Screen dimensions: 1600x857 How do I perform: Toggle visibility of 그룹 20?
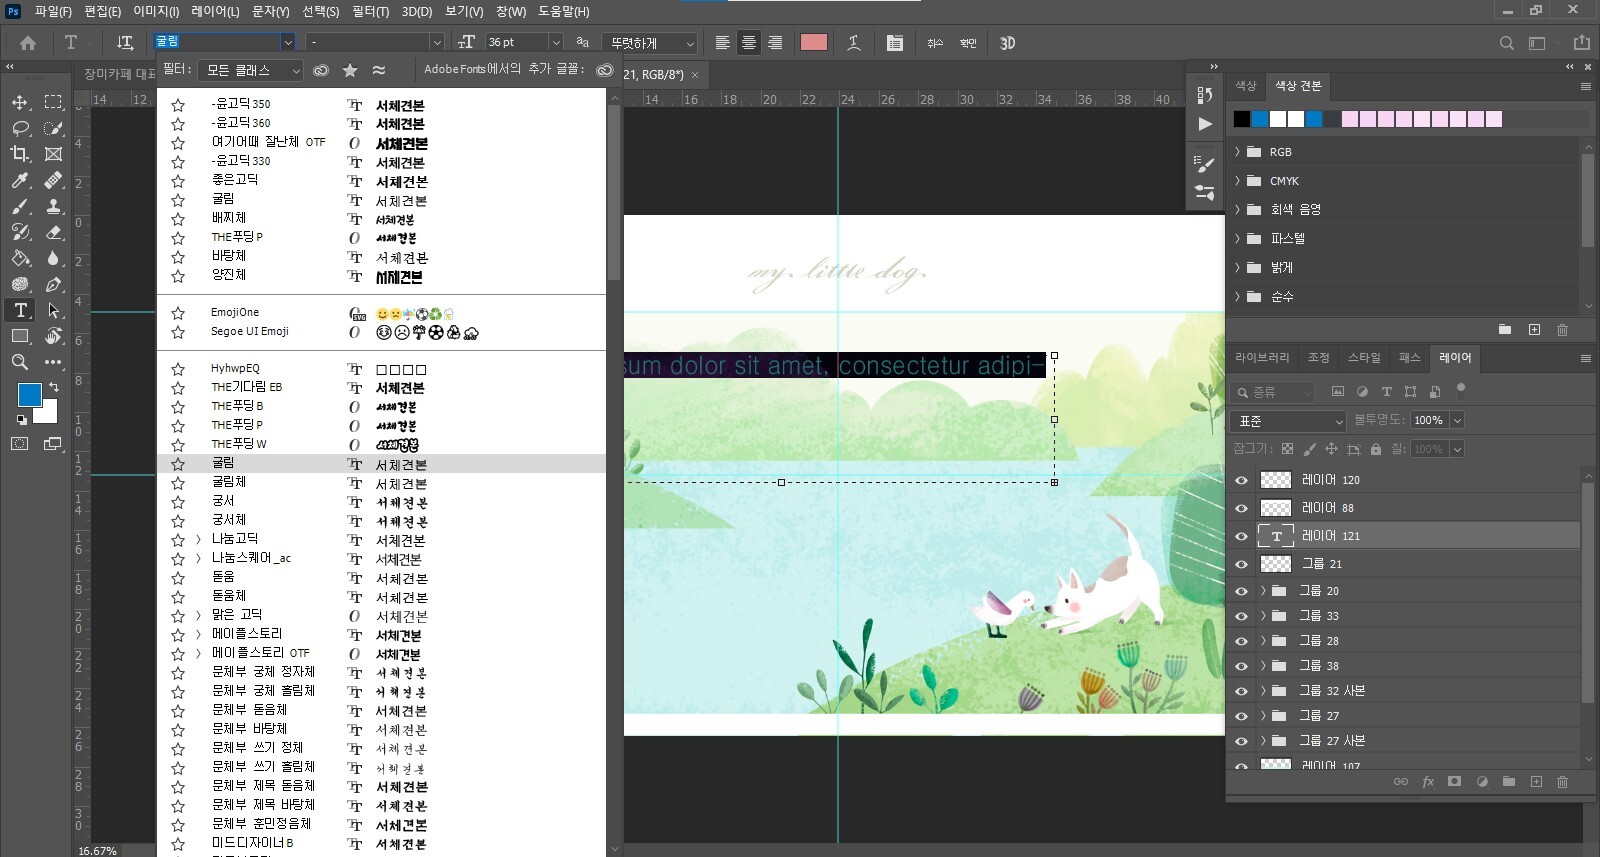pyautogui.click(x=1242, y=591)
